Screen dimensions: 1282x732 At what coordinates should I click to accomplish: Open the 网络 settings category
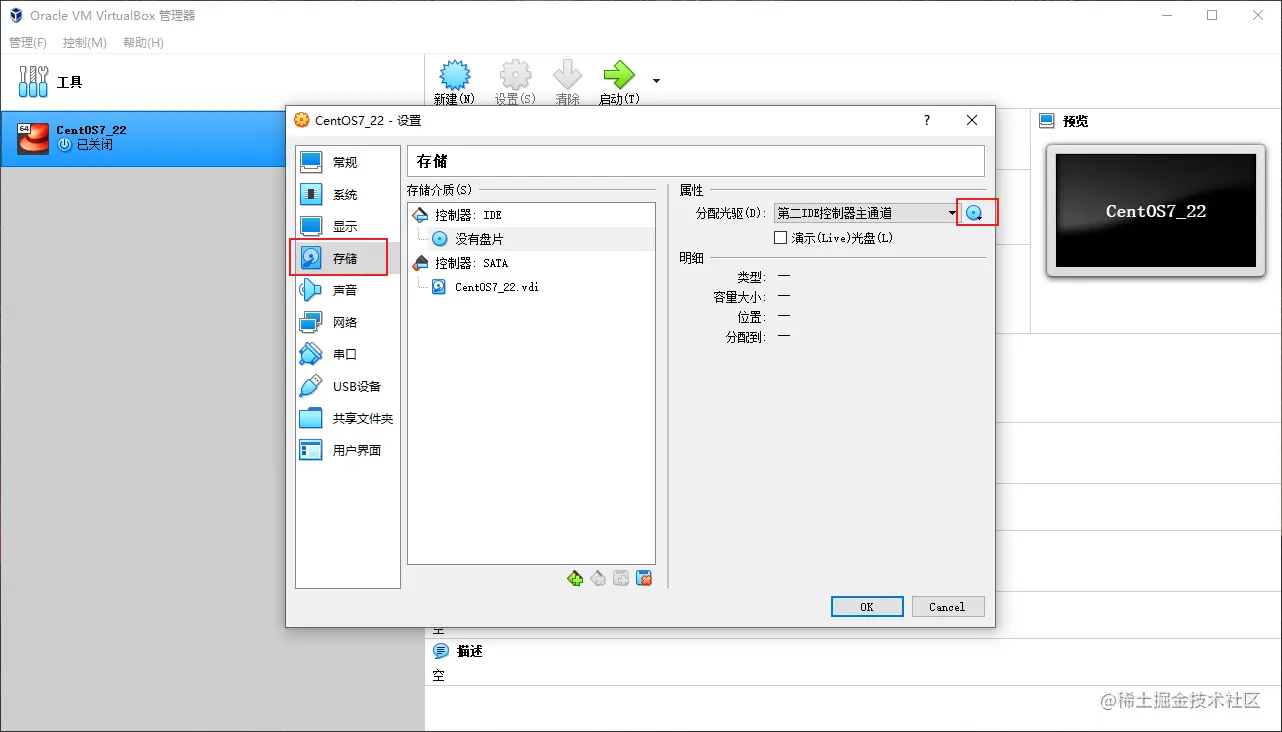click(347, 322)
